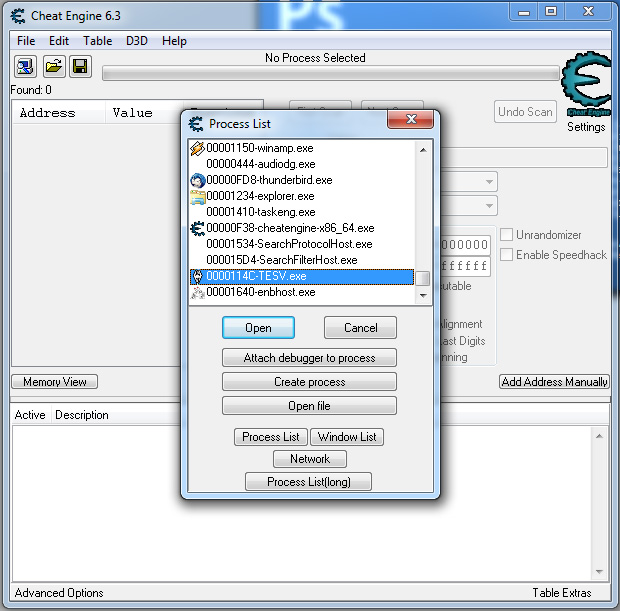Click the process list scrollbar thumb
620x611 pixels.
[x=423, y=278]
